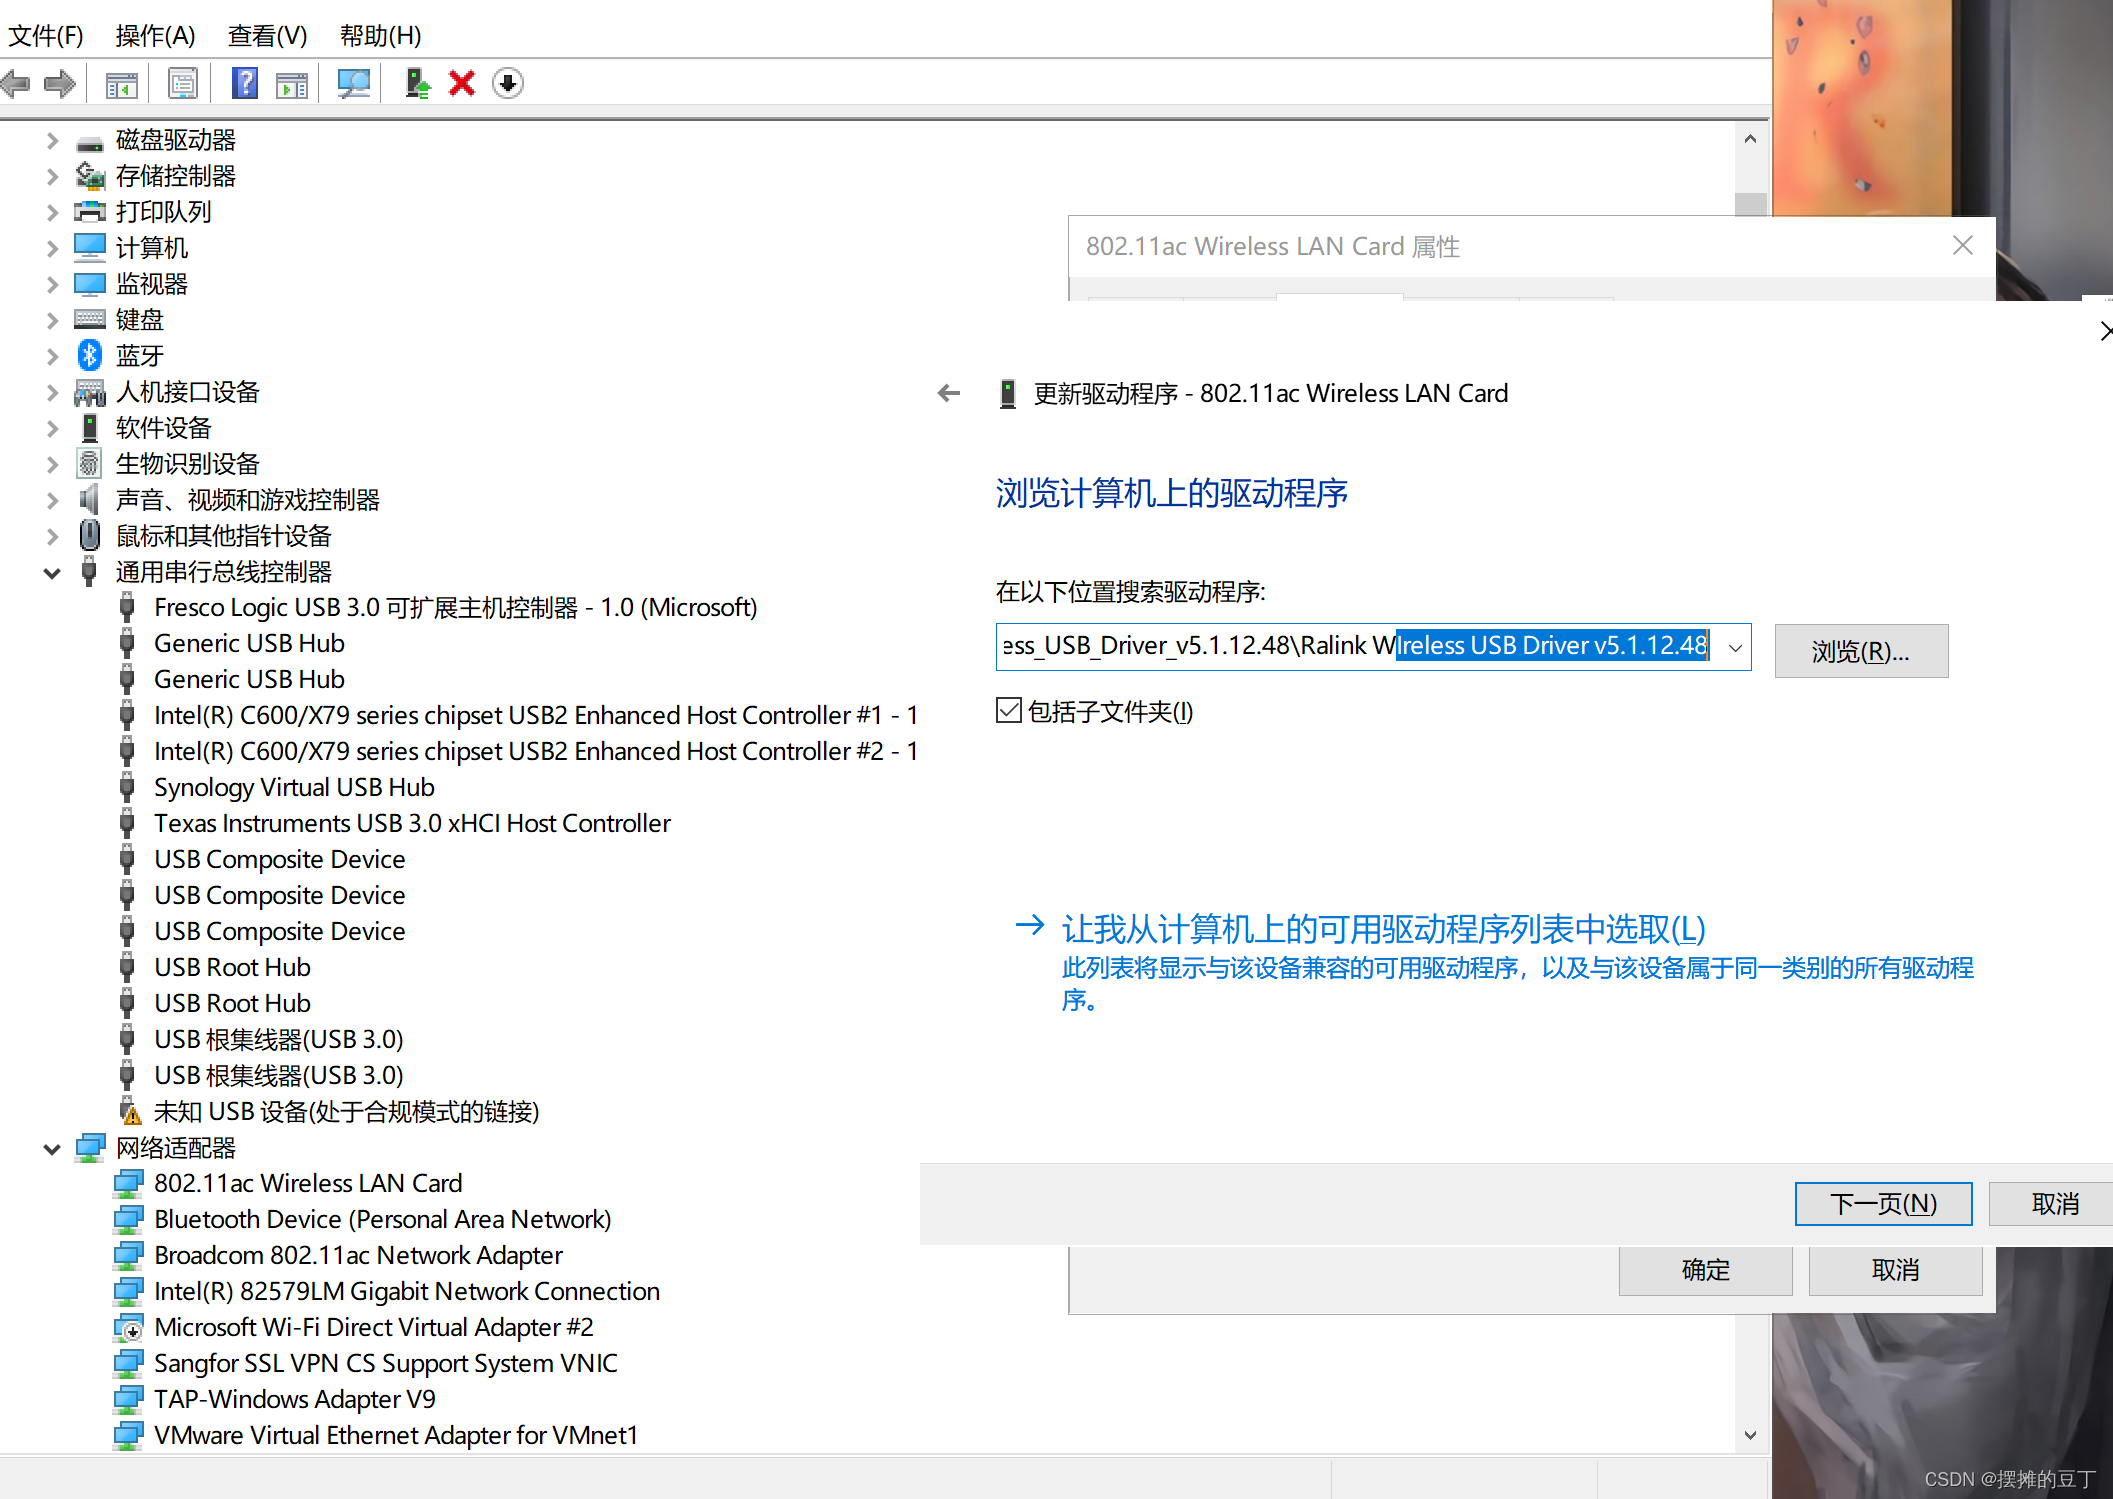Open the driver path dropdown arrow
The image size is (2113, 1499).
[x=1735, y=647]
